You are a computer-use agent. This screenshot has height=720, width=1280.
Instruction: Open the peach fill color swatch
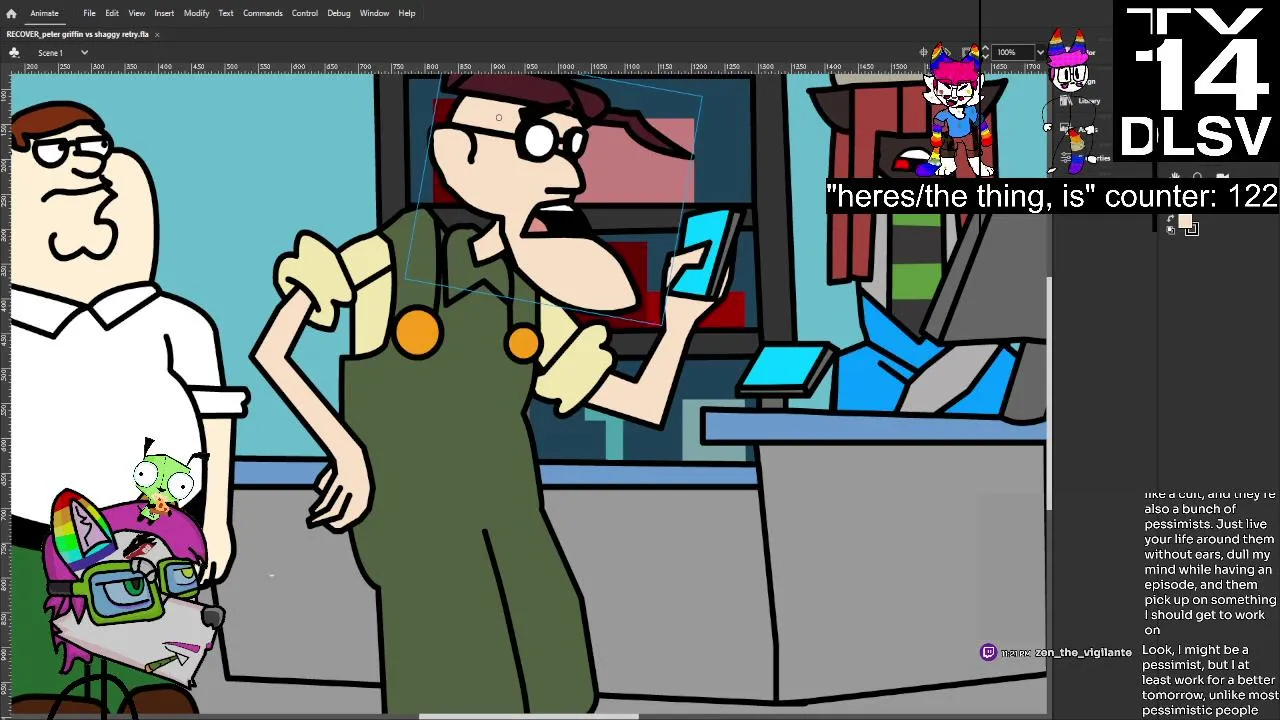(x=1185, y=220)
